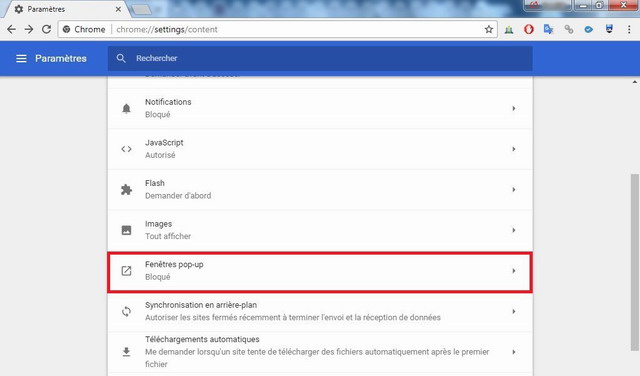Open the Chrome three-dot menu
The width and height of the screenshot is (640, 376).
(629, 29)
